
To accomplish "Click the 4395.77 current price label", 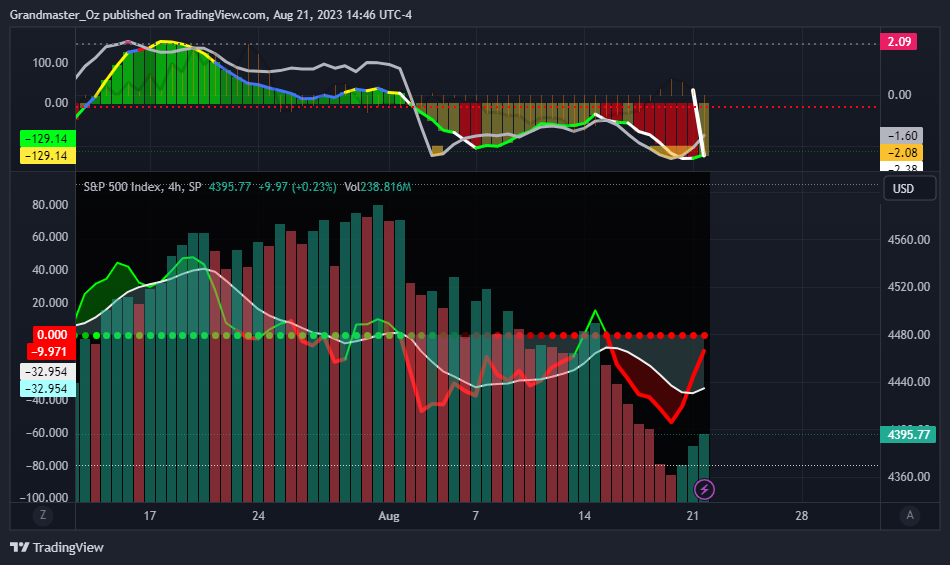I will [x=908, y=434].
